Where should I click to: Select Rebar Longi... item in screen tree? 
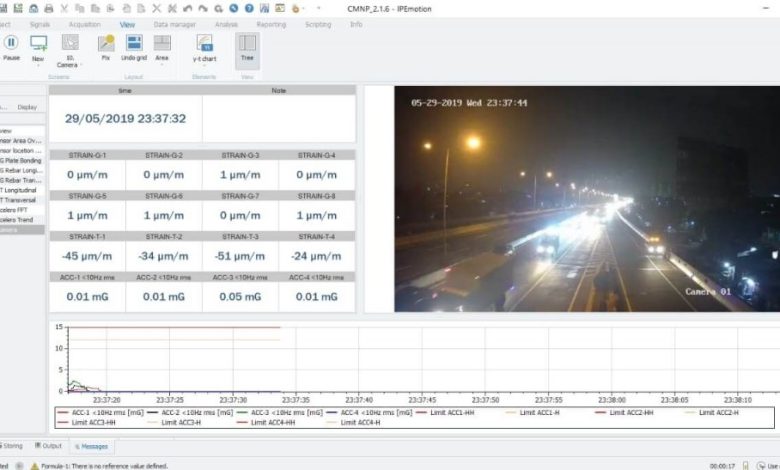[x=20, y=169]
